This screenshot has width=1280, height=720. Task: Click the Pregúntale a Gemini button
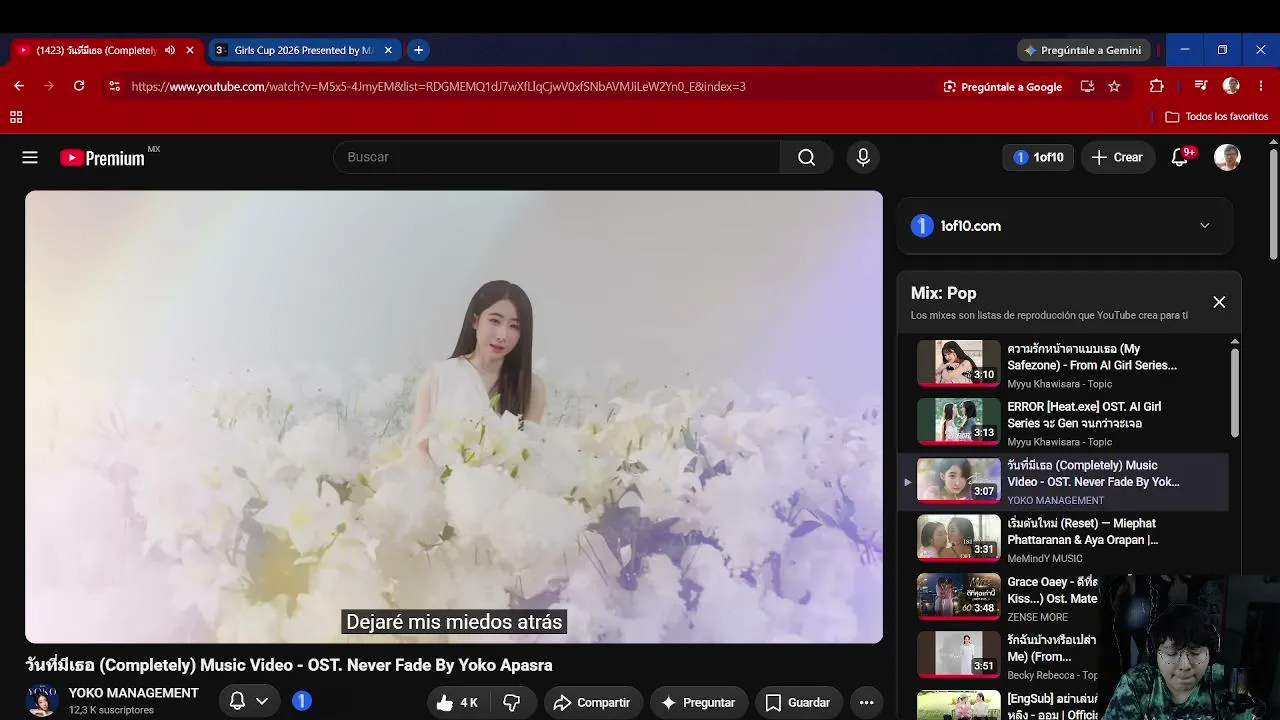[x=1083, y=50]
